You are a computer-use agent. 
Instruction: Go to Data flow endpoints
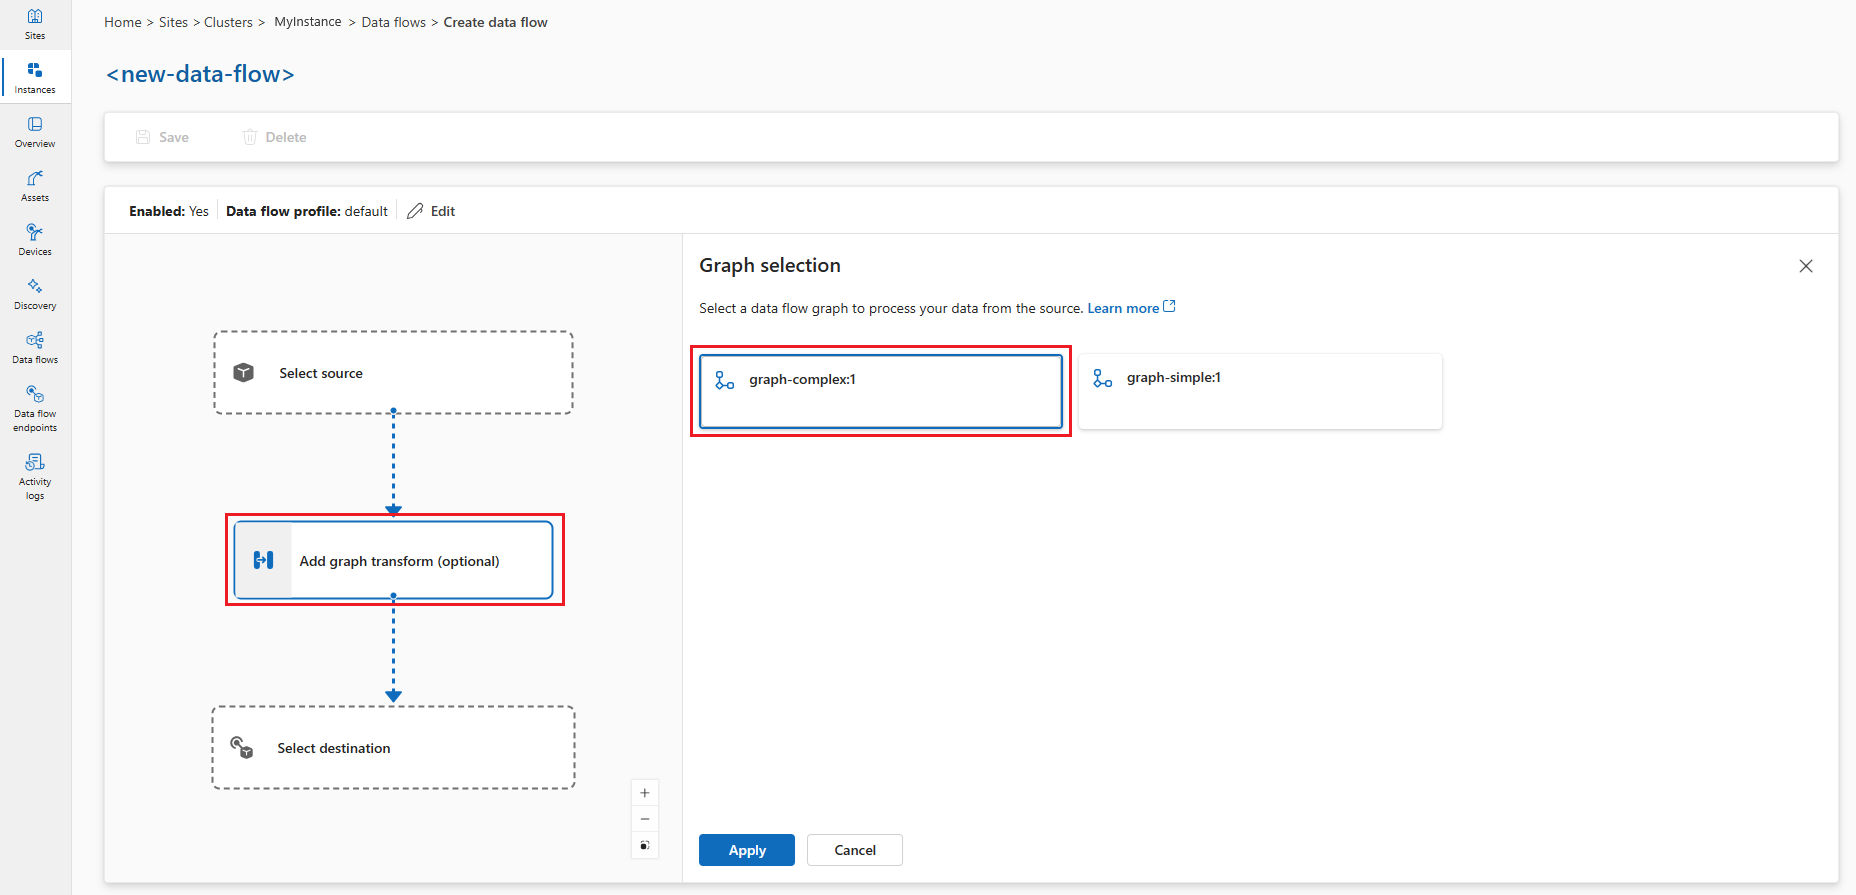pos(35,408)
